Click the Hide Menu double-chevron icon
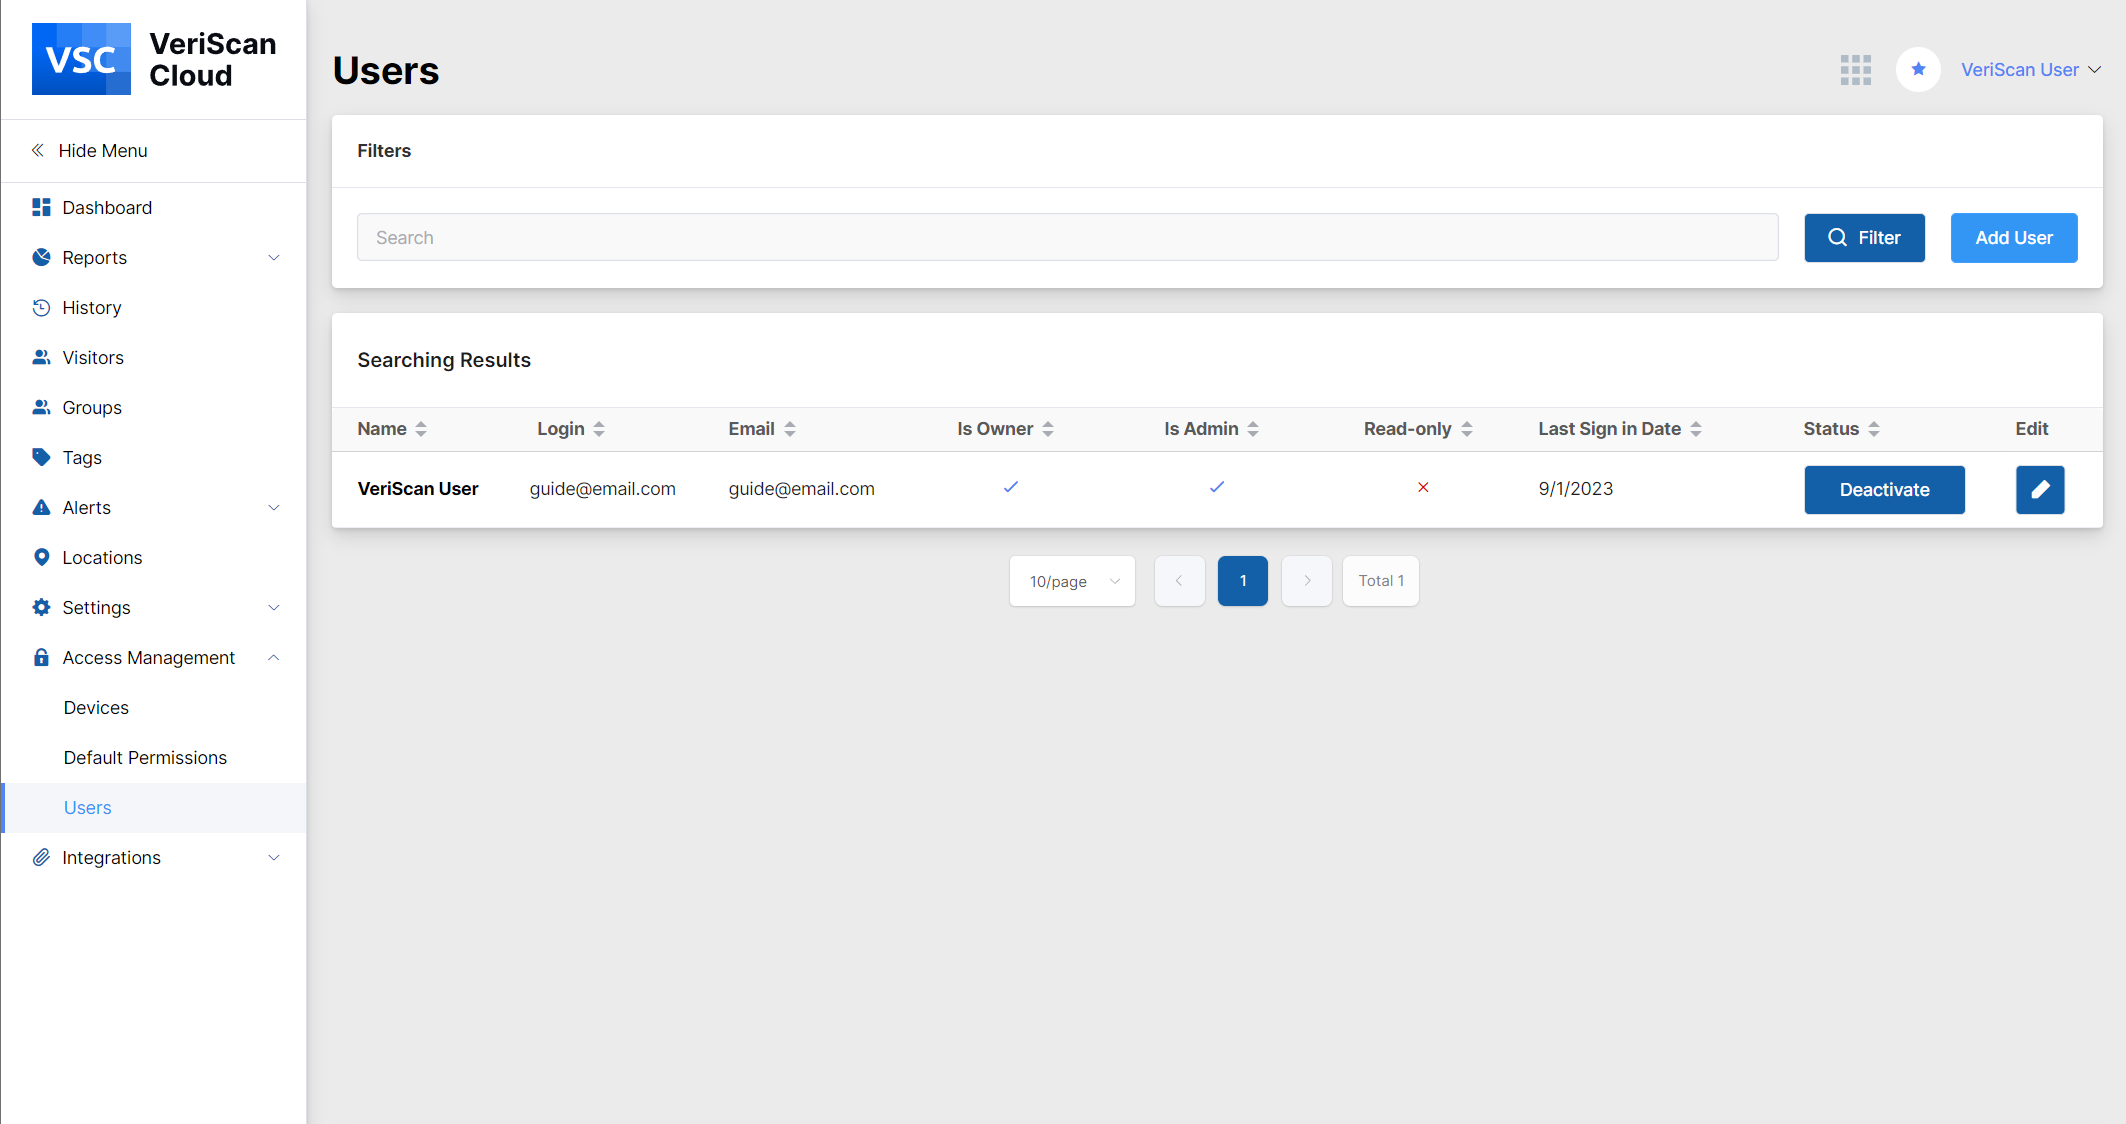The height and width of the screenshot is (1124, 2126). [x=38, y=150]
